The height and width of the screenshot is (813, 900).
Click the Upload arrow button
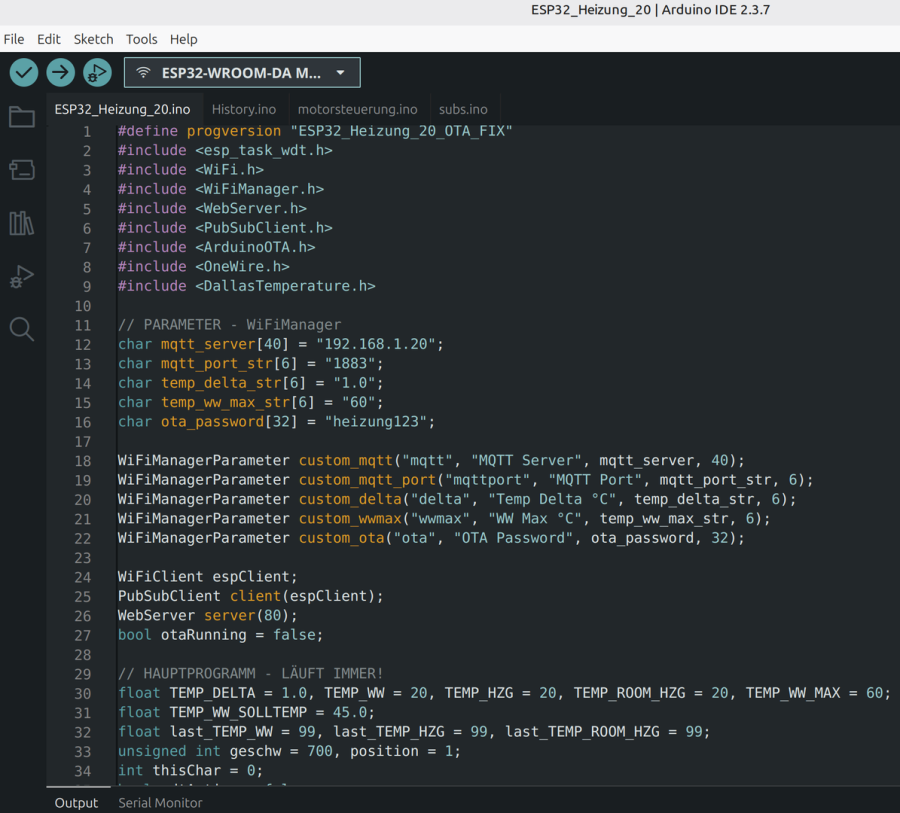point(61,72)
